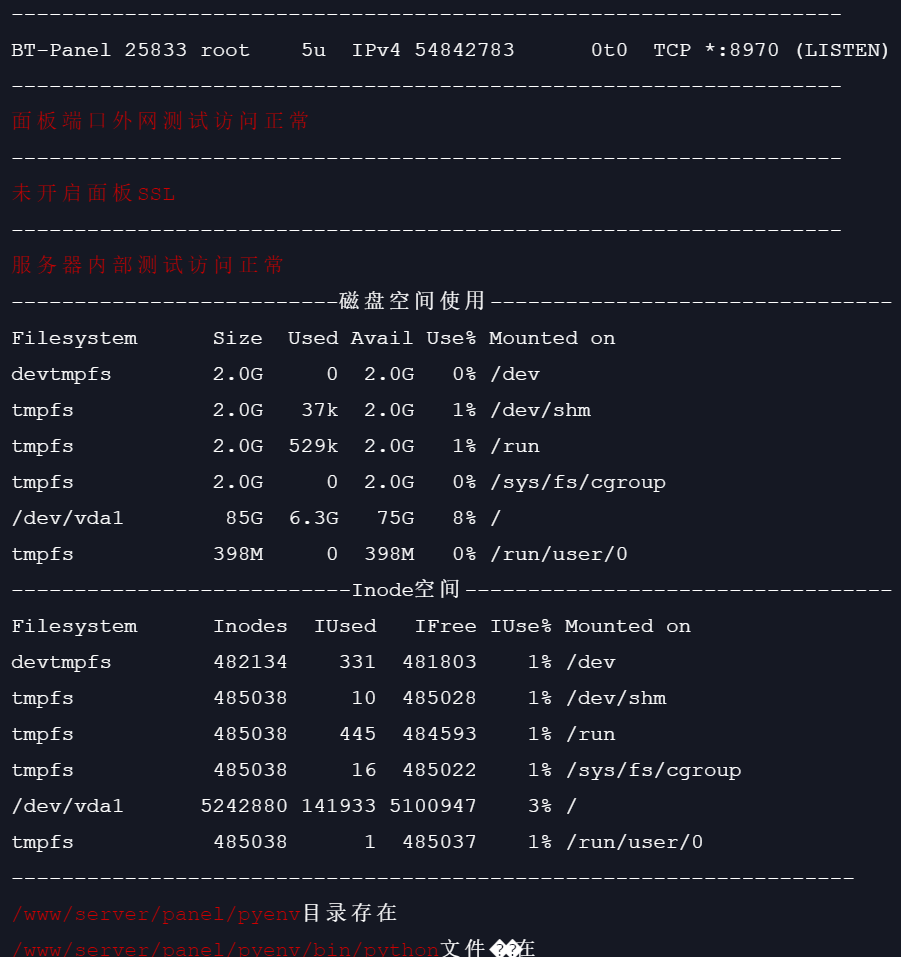Click the IFree column header
The image size is (901, 957).
point(446,626)
